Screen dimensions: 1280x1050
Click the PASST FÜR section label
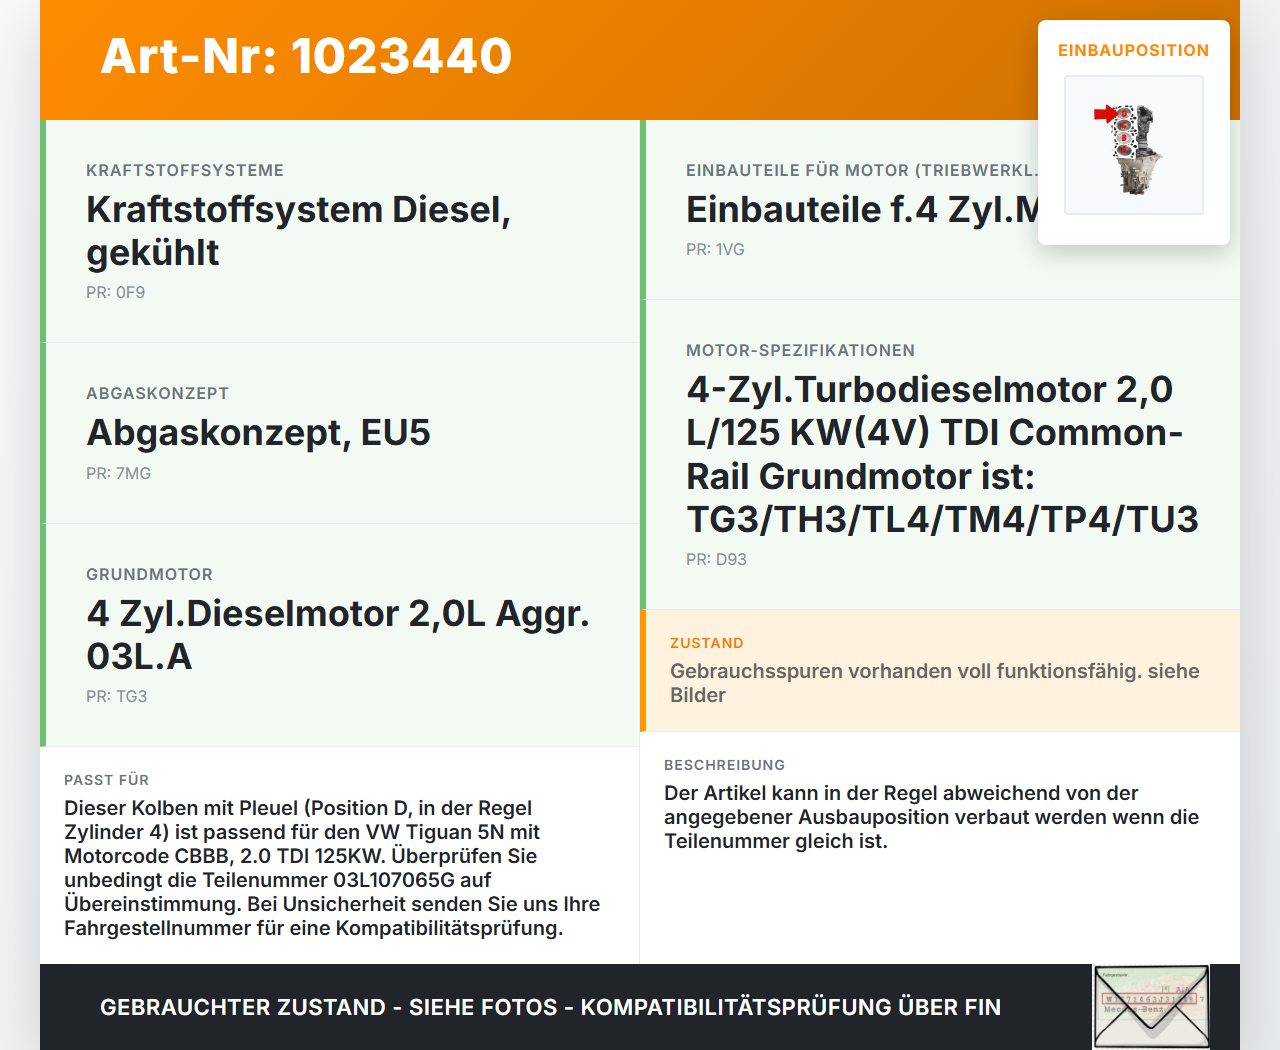pyautogui.click(x=106, y=780)
